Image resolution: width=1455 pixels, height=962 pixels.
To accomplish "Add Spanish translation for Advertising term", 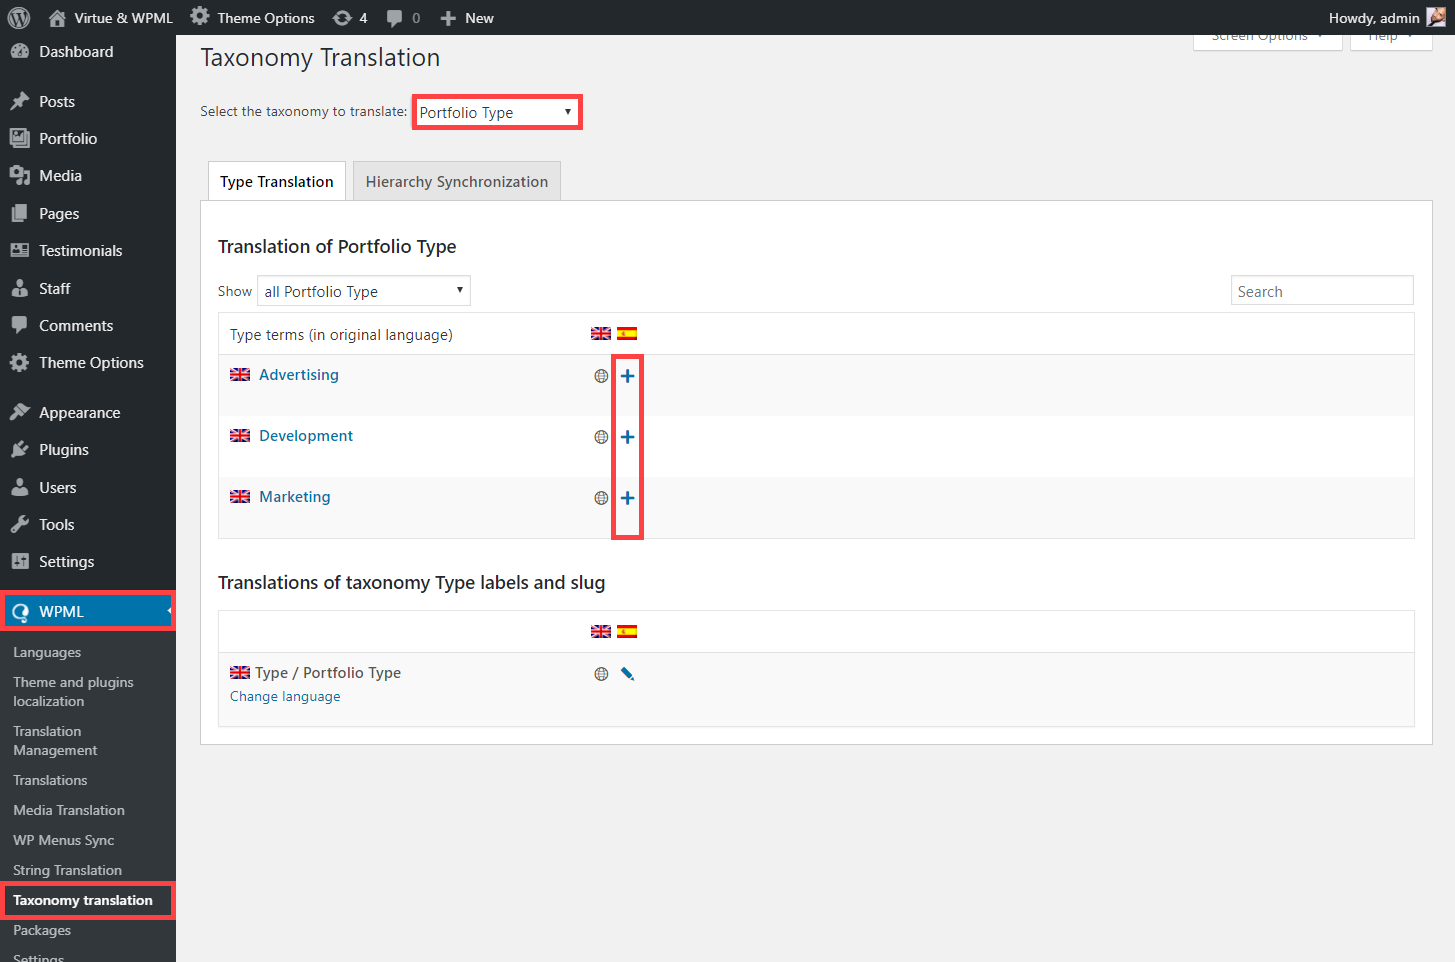I will (x=627, y=376).
